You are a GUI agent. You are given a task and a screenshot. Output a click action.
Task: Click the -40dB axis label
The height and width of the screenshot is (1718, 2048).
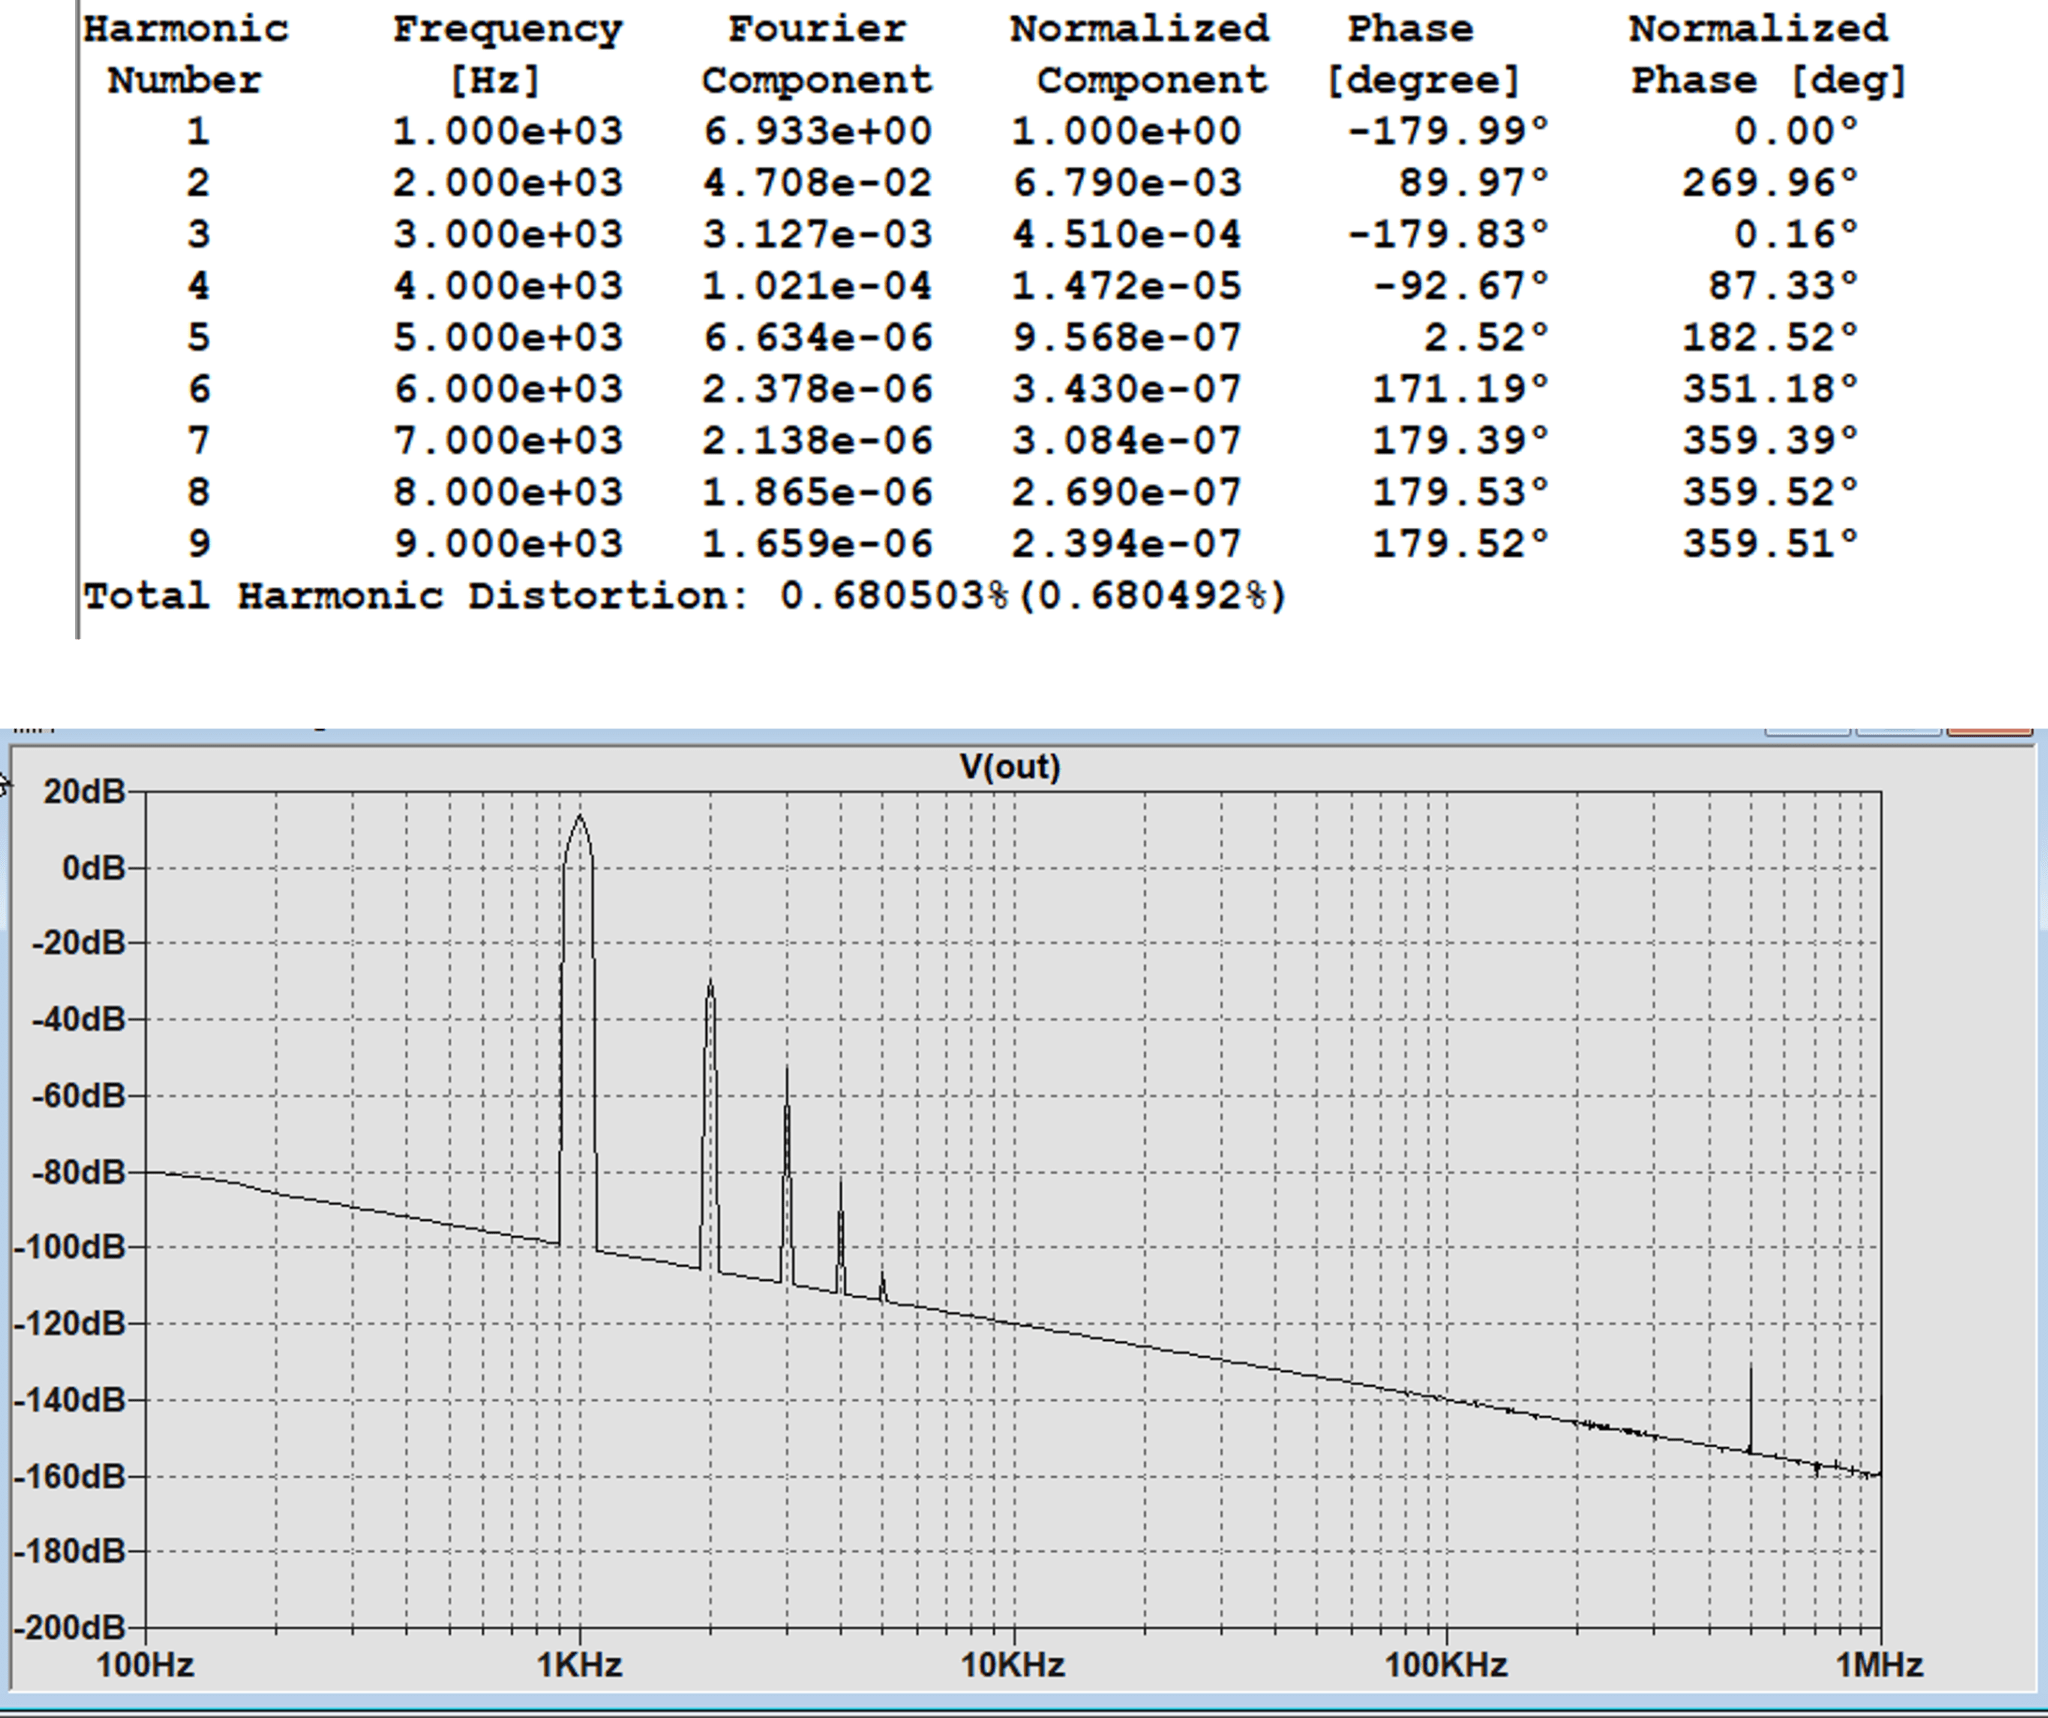(79, 1019)
